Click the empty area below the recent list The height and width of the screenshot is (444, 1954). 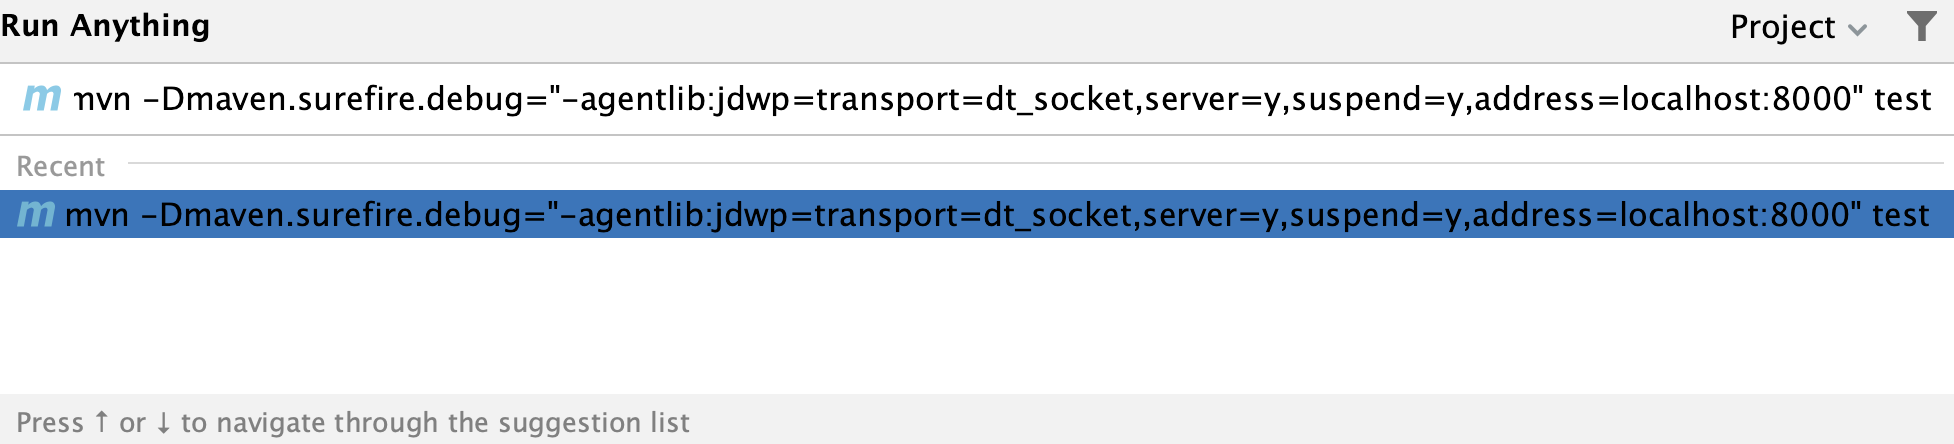pyautogui.click(x=977, y=315)
